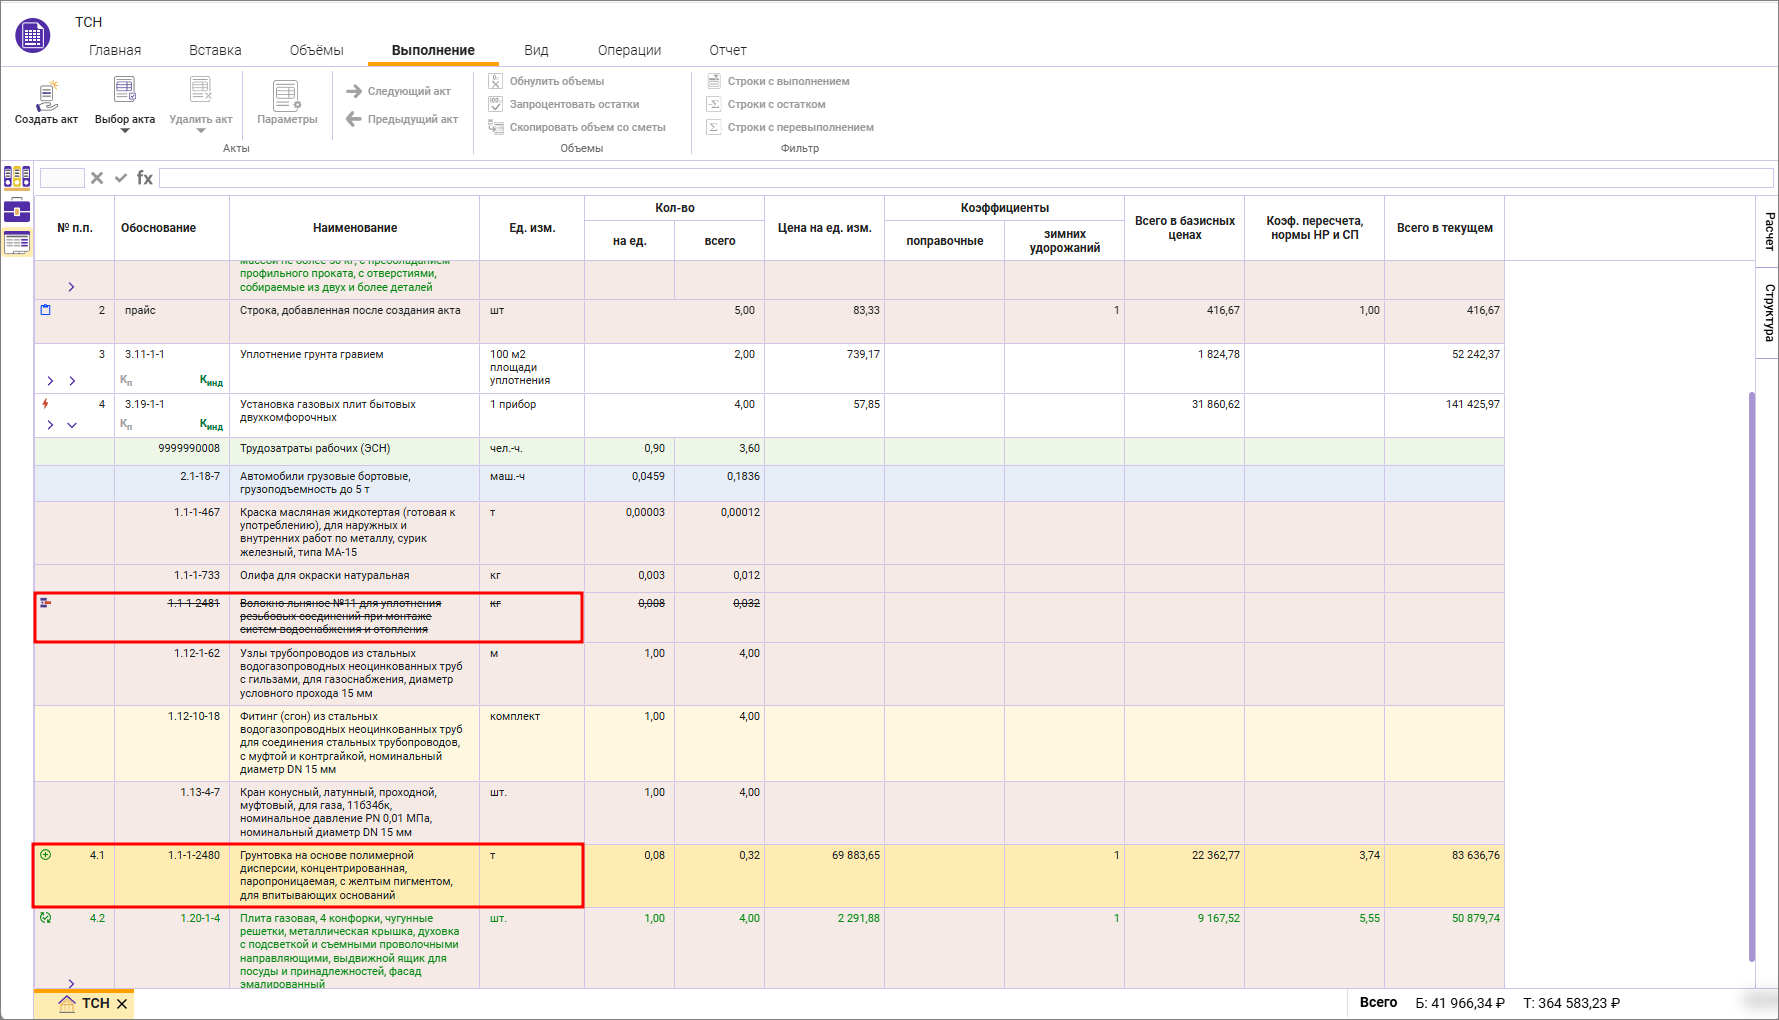
Task: Expand row 3 with the right-hand chevron
Action: (72, 381)
